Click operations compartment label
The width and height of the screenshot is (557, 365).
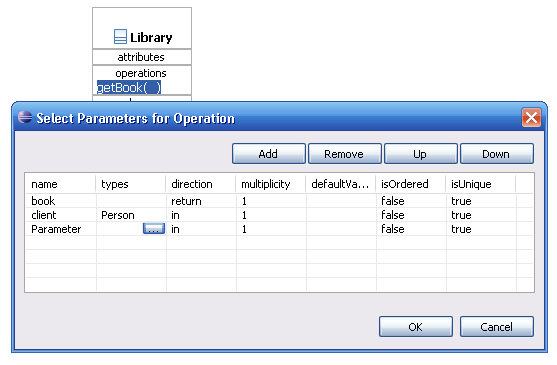pos(141,73)
